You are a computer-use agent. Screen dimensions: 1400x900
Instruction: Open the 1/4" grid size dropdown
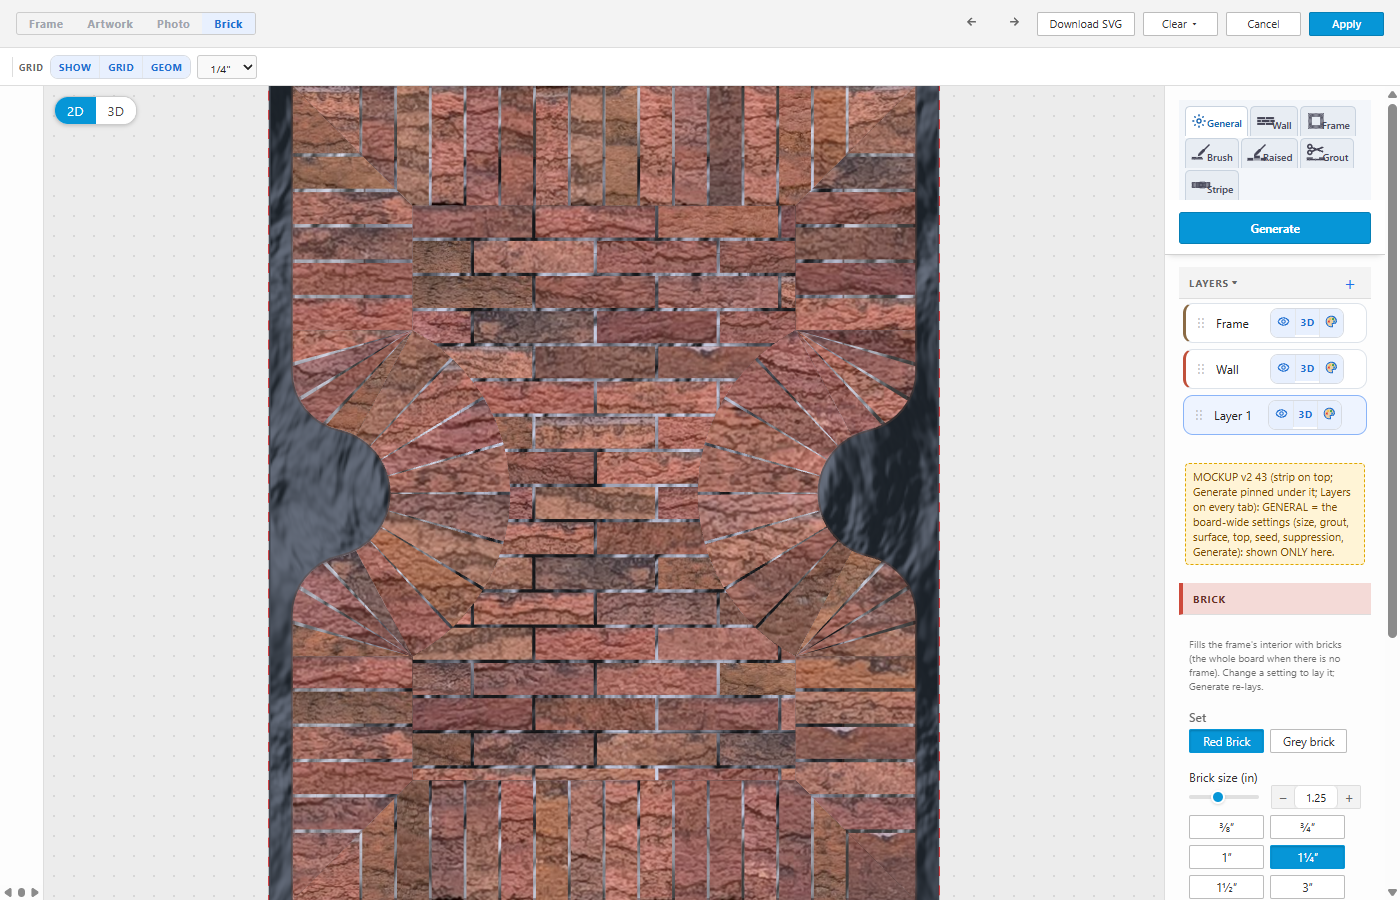(x=227, y=67)
